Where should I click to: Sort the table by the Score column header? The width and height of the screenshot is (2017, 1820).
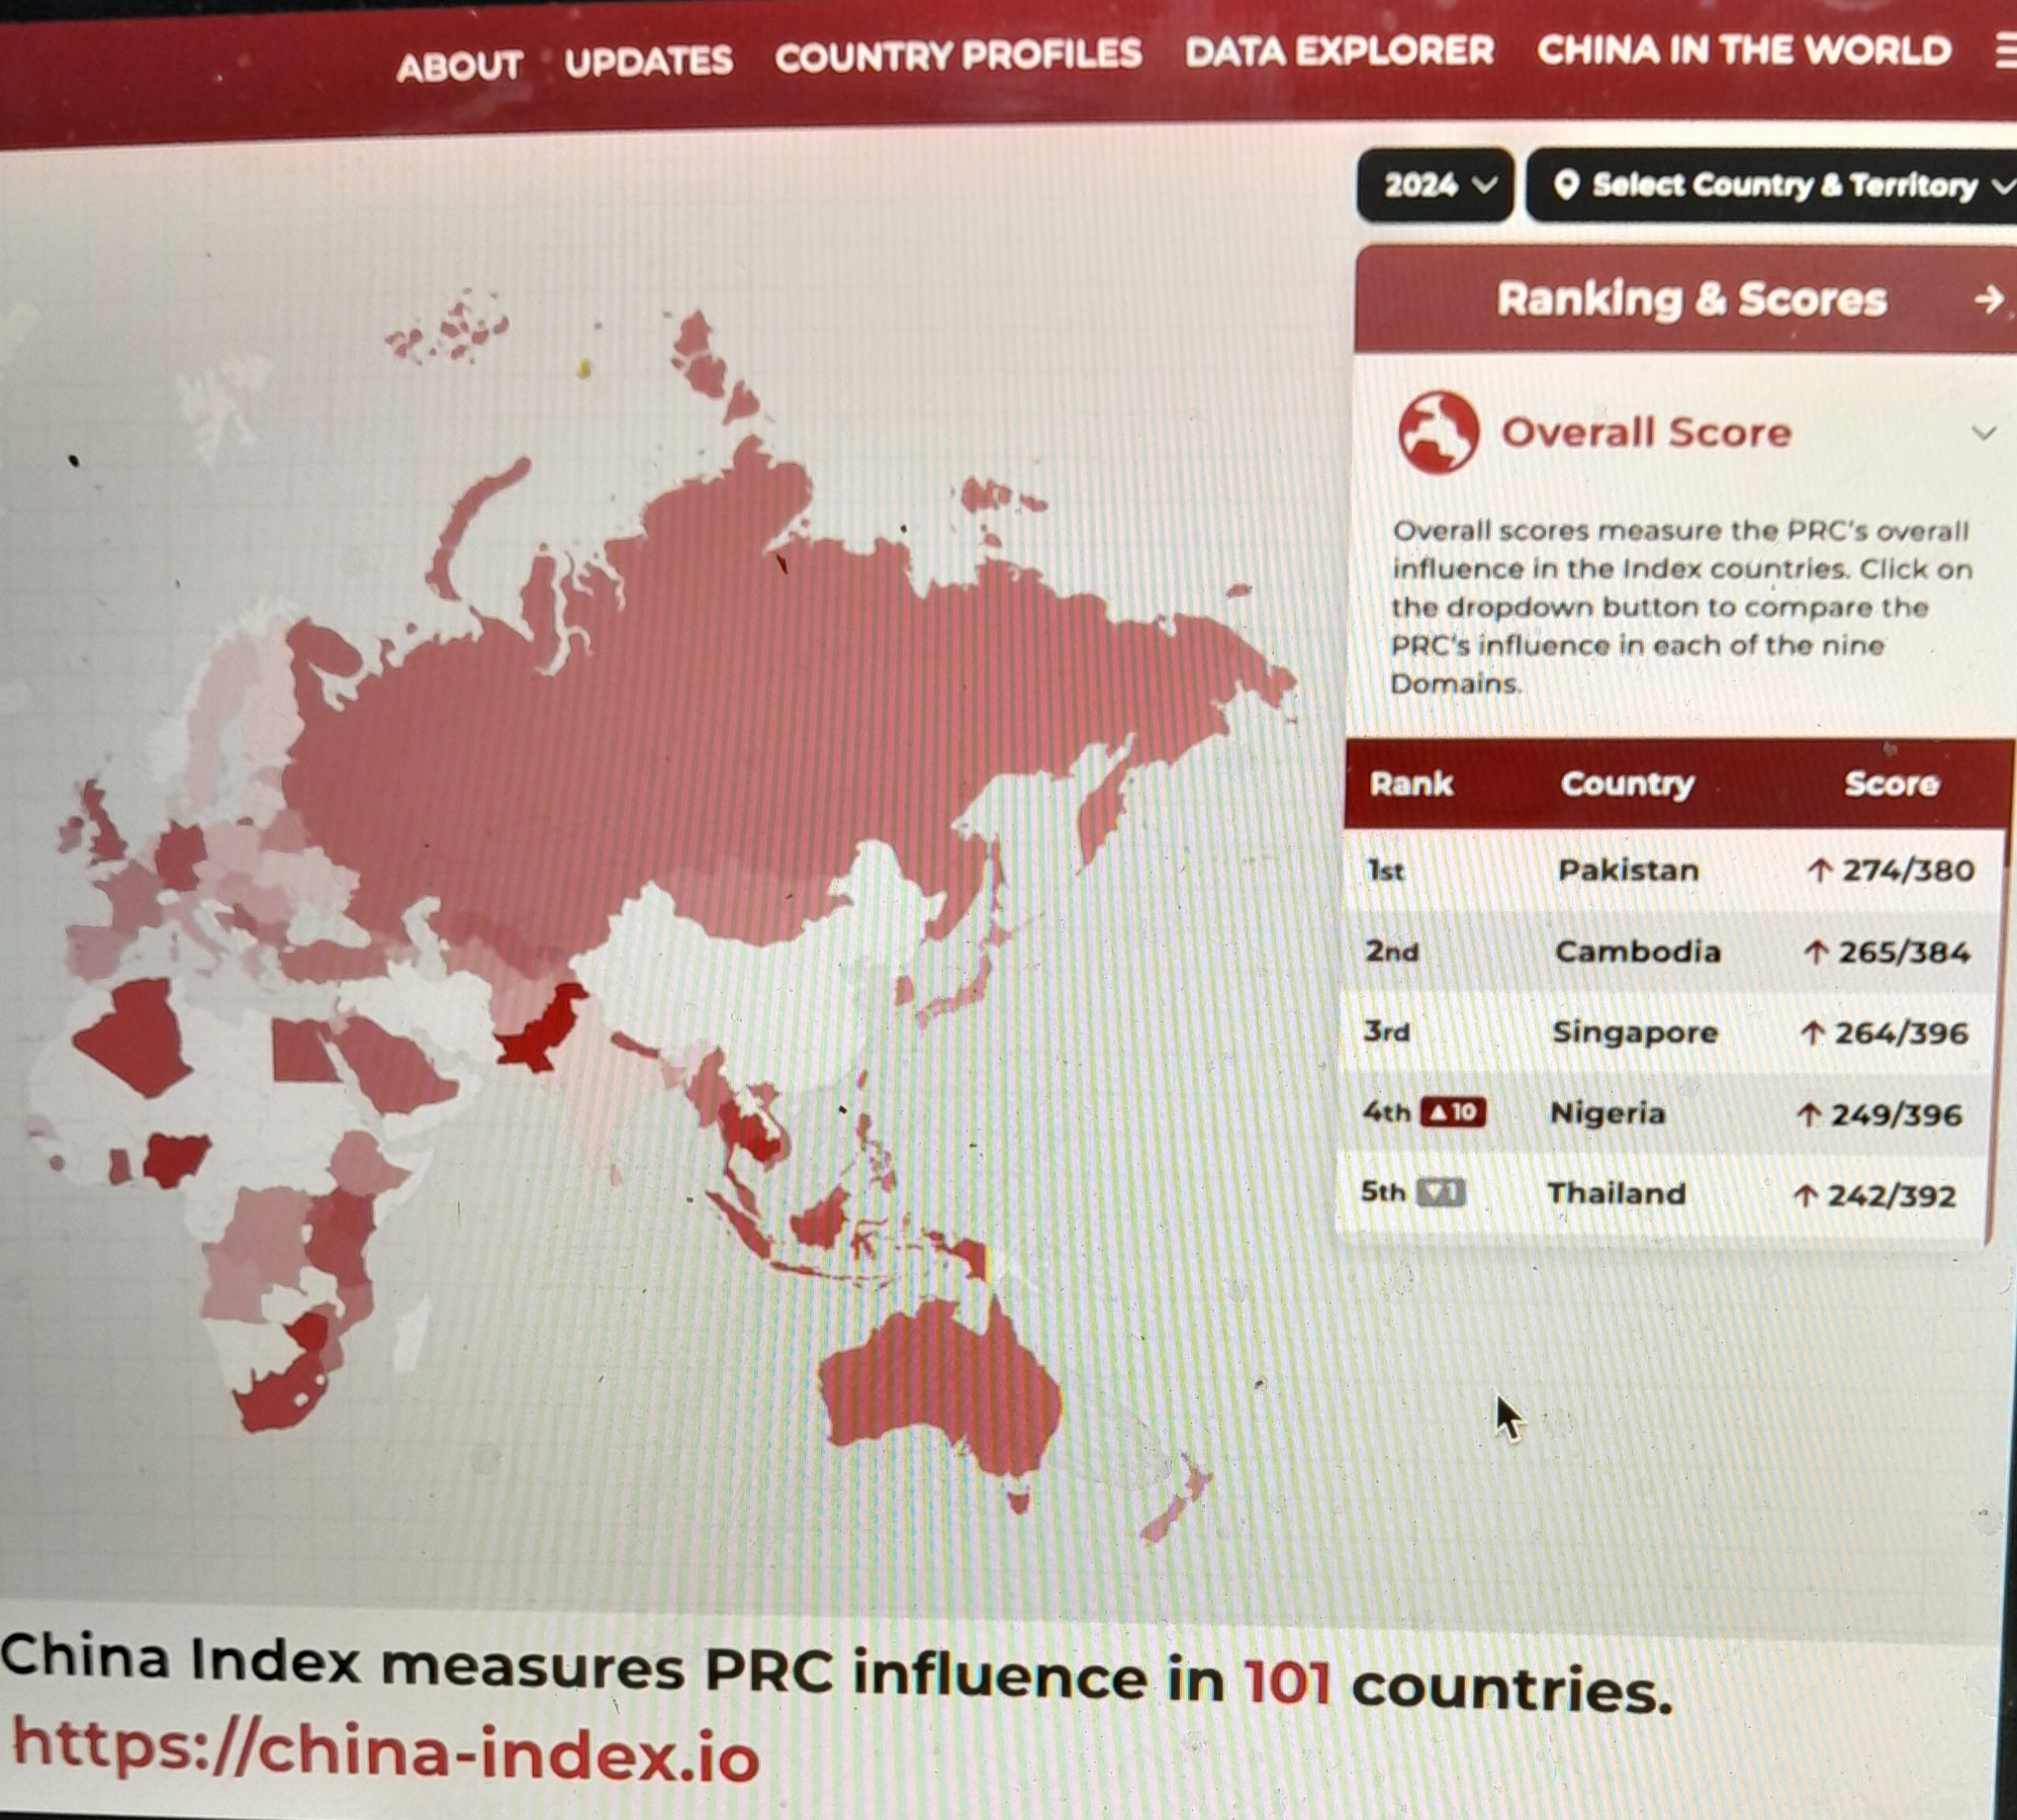tap(1891, 783)
